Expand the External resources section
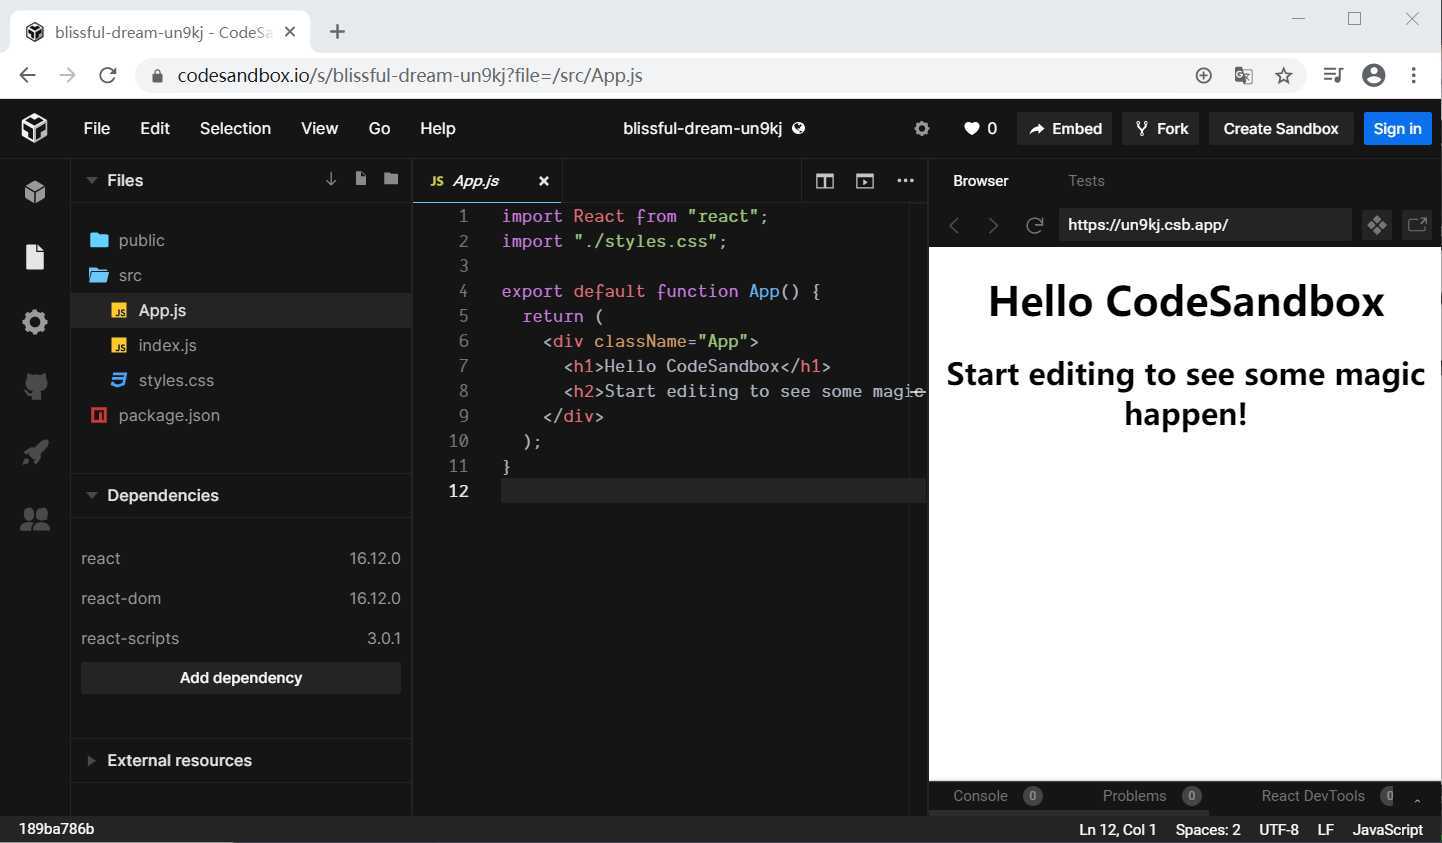 point(92,760)
